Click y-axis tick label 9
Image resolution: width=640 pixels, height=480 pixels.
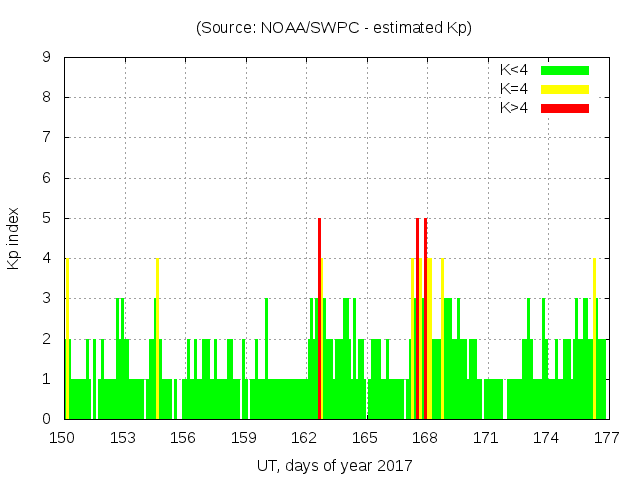tap(47, 58)
